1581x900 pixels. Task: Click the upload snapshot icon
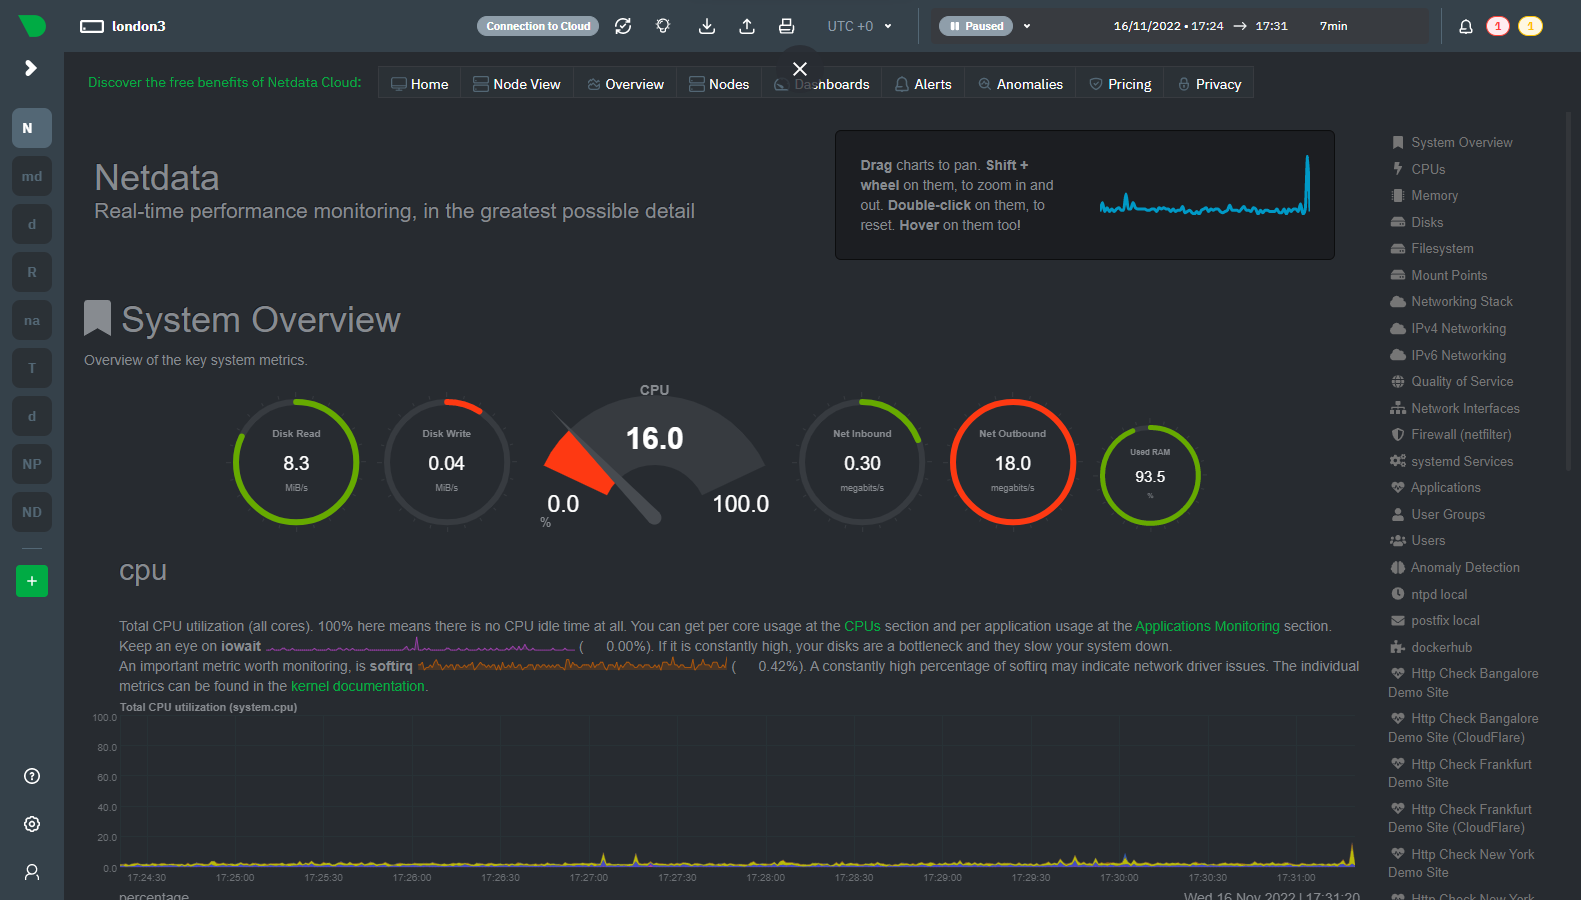tap(747, 26)
